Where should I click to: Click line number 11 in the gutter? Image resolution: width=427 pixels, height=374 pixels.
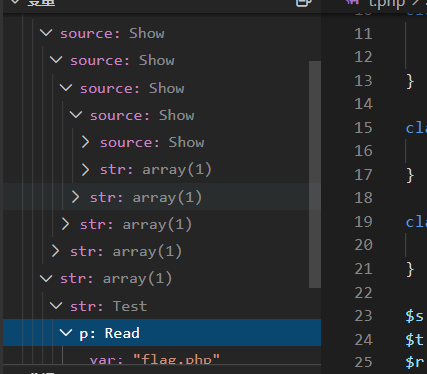(x=363, y=34)
